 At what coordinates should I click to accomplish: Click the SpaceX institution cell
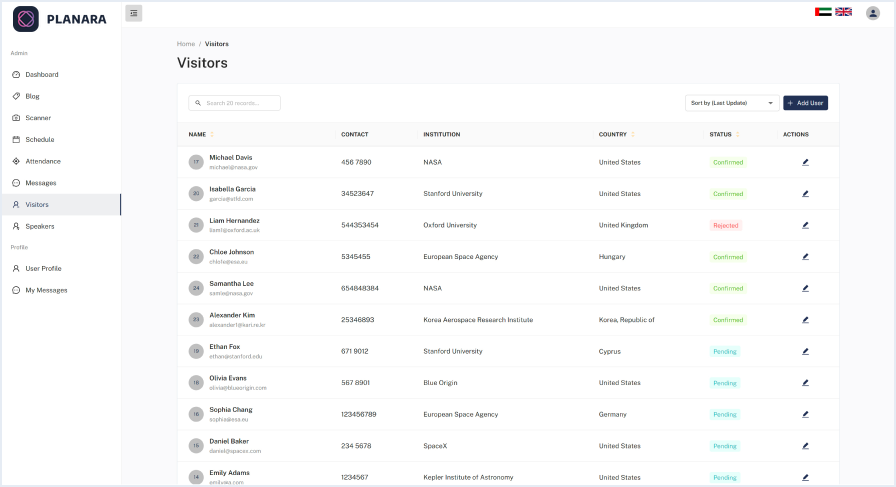[435, 446]
